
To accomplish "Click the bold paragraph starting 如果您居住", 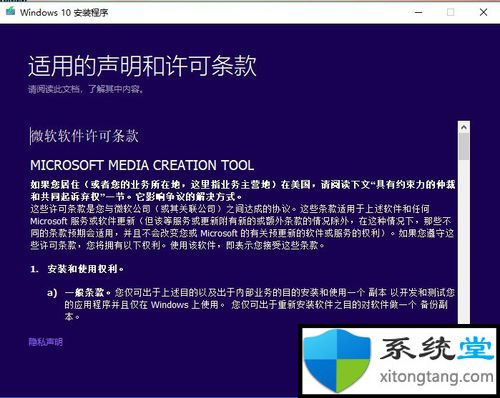I will (x=243, y=191).
